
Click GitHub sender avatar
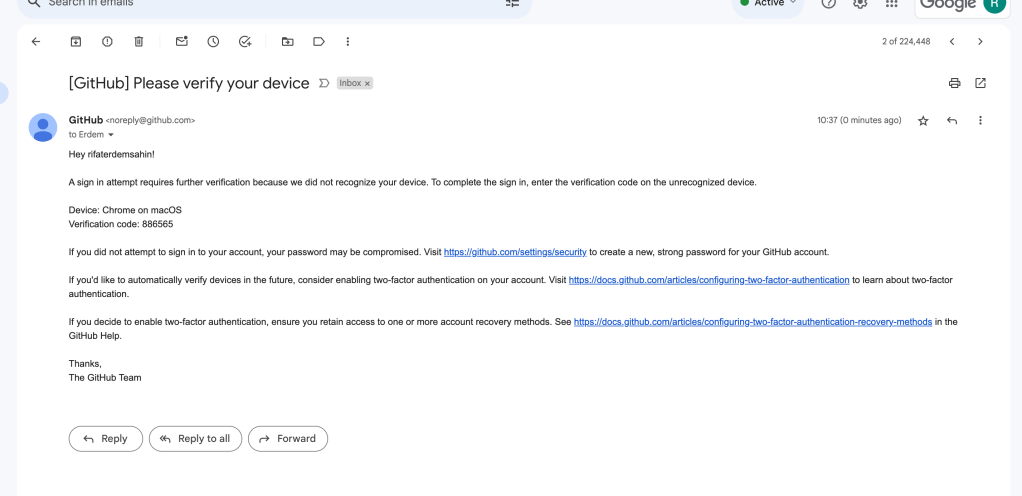[x=43, y=127]
